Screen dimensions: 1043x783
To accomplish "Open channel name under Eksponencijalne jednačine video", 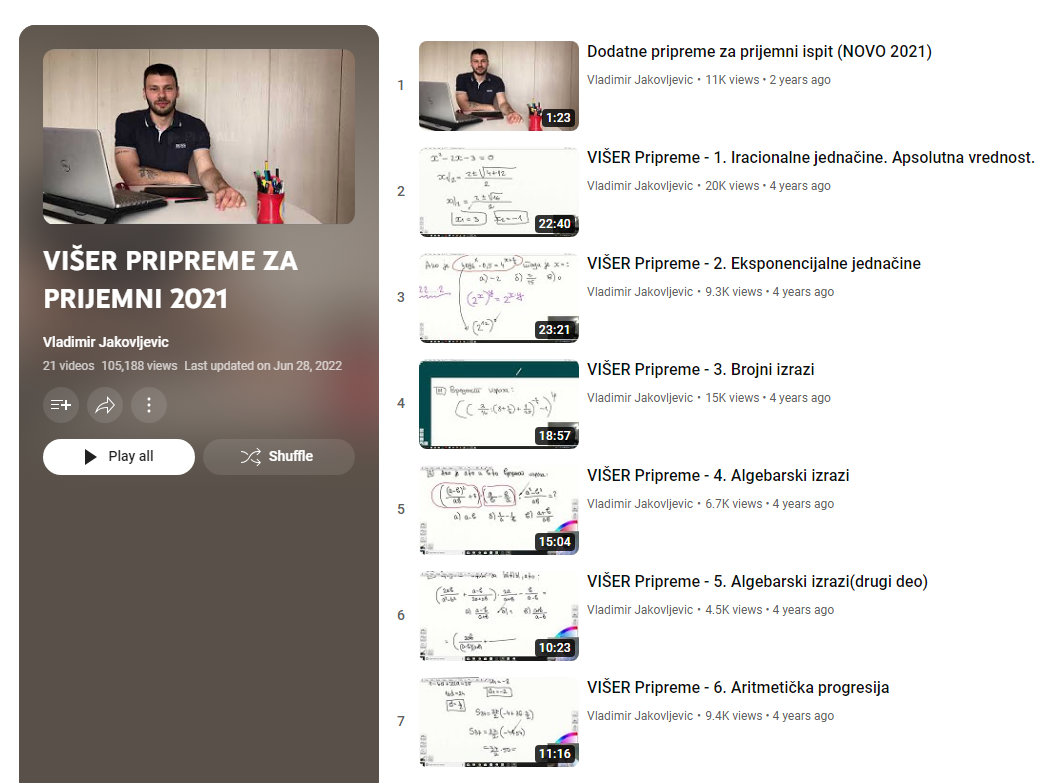I will click(640, 292).
